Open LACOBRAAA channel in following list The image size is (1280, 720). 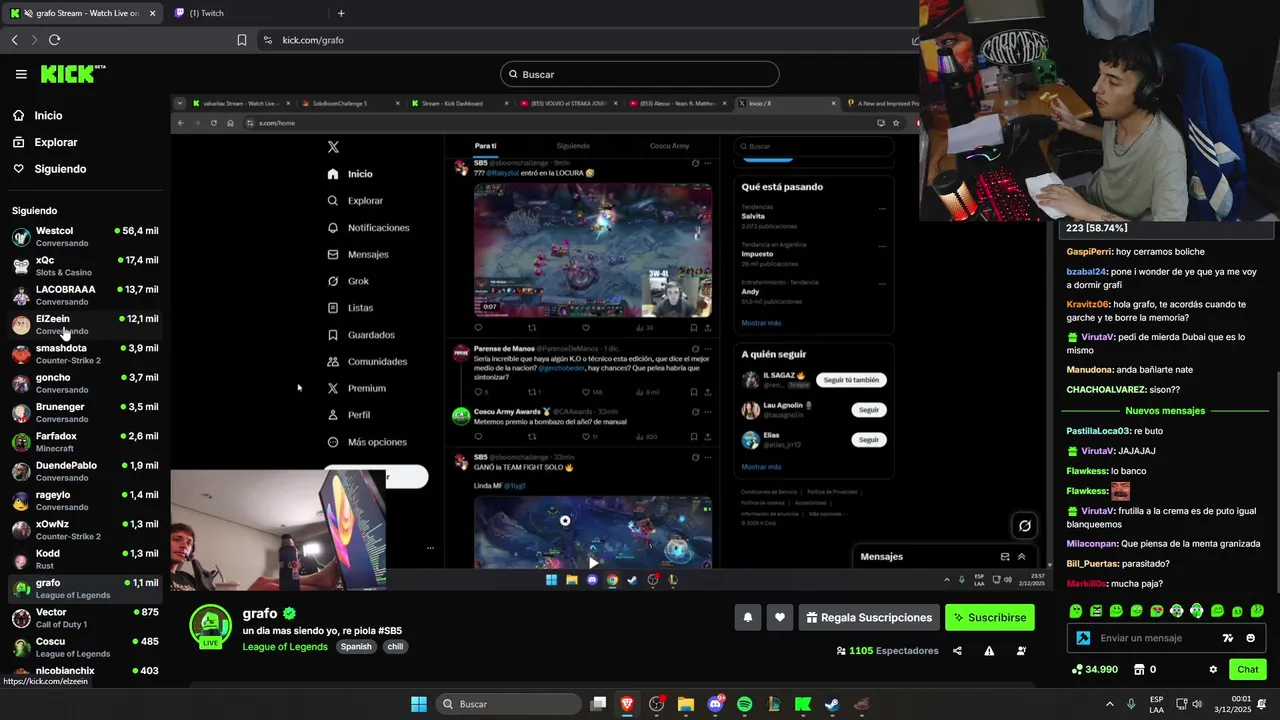pyautogui.click(x=85, y=295)
